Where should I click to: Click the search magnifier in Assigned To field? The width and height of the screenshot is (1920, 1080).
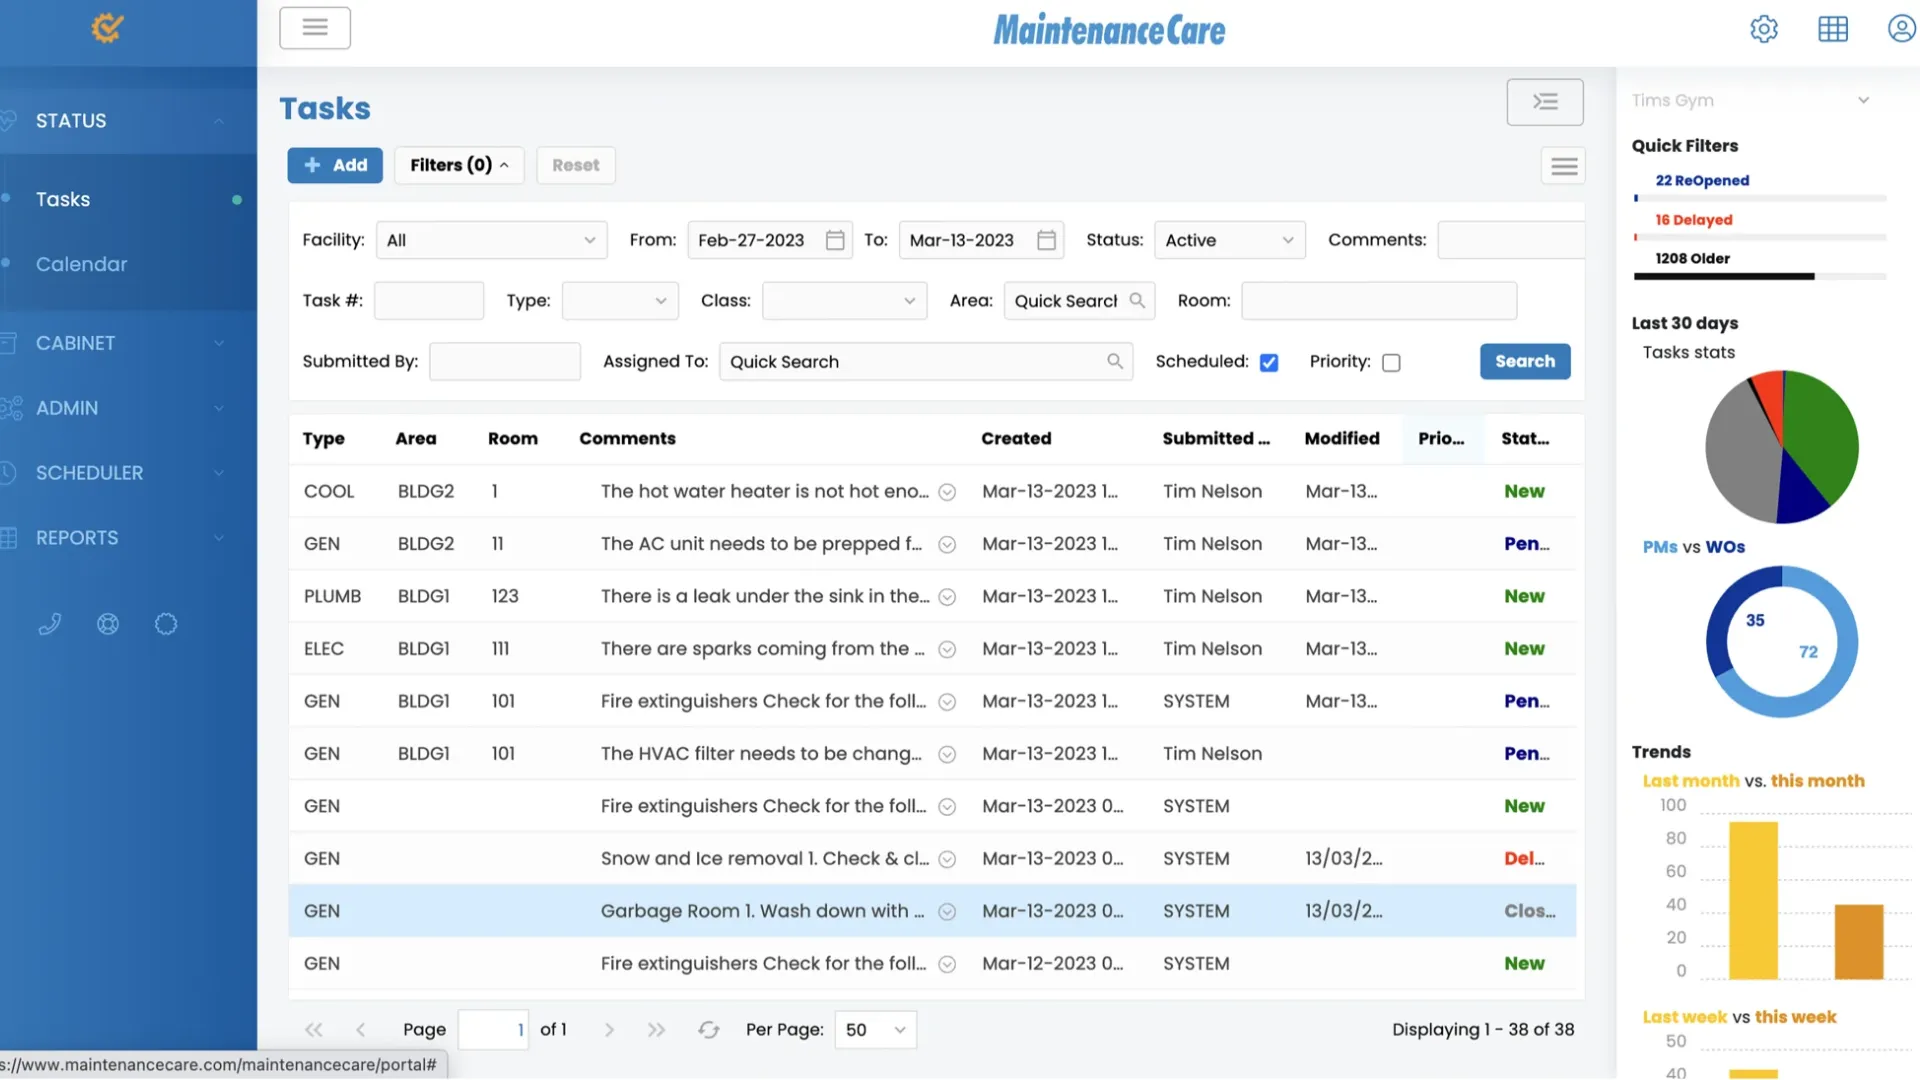click(1115, 361)
